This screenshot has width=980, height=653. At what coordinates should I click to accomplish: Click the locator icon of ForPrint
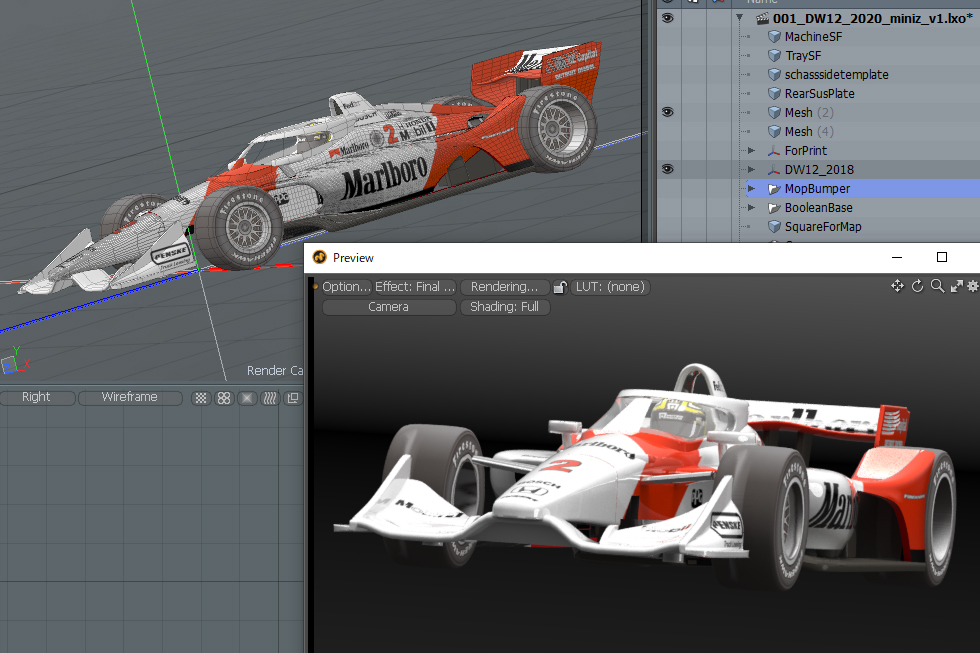coord(774,151)
